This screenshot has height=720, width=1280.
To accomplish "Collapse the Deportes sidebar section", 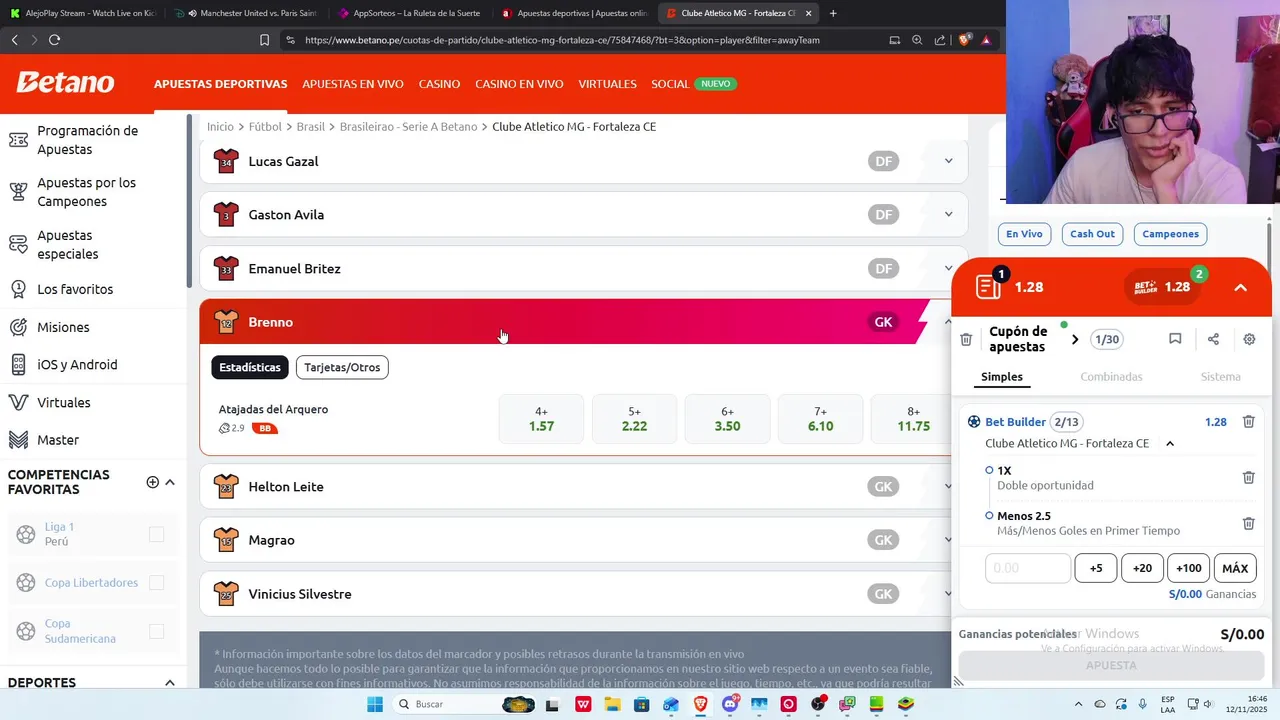I will [170, 682].
